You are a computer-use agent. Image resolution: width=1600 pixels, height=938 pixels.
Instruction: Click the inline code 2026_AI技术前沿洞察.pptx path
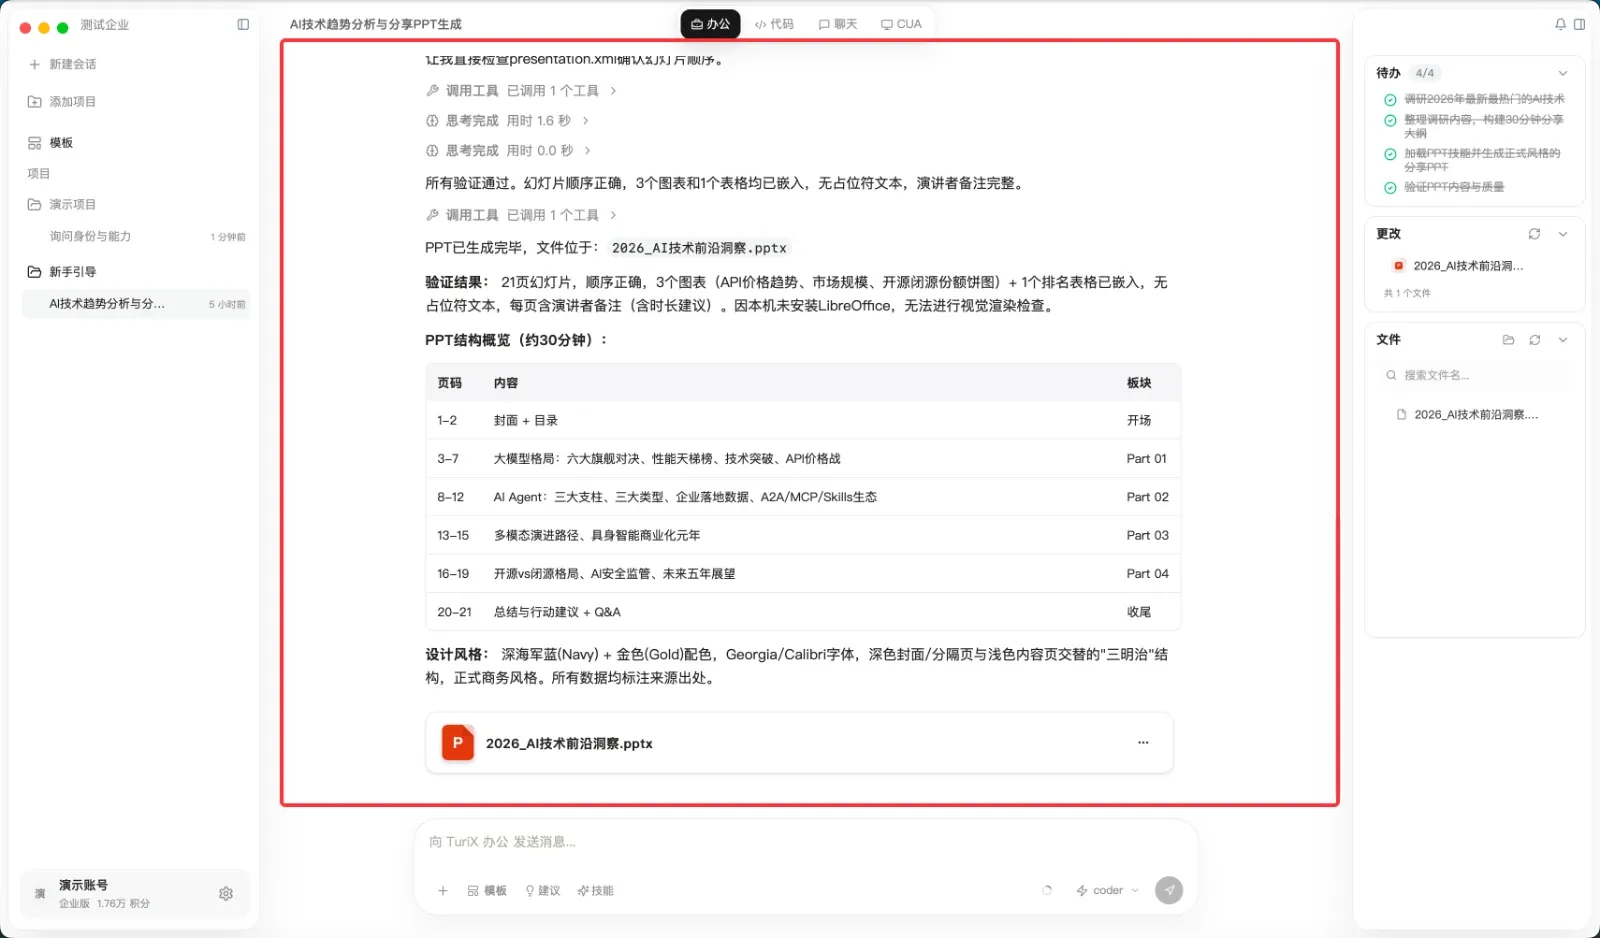tap(699, 248)
